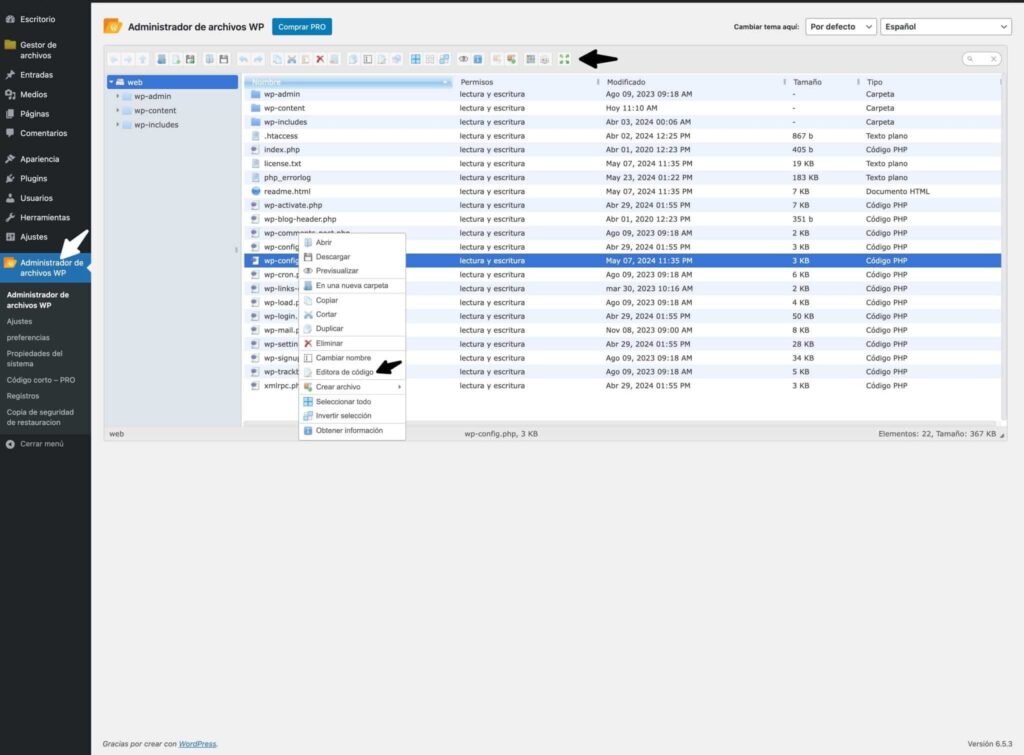1024x755 pixels.
Task: Click the redo arrow in toolbar
Action: pos(258,59)
